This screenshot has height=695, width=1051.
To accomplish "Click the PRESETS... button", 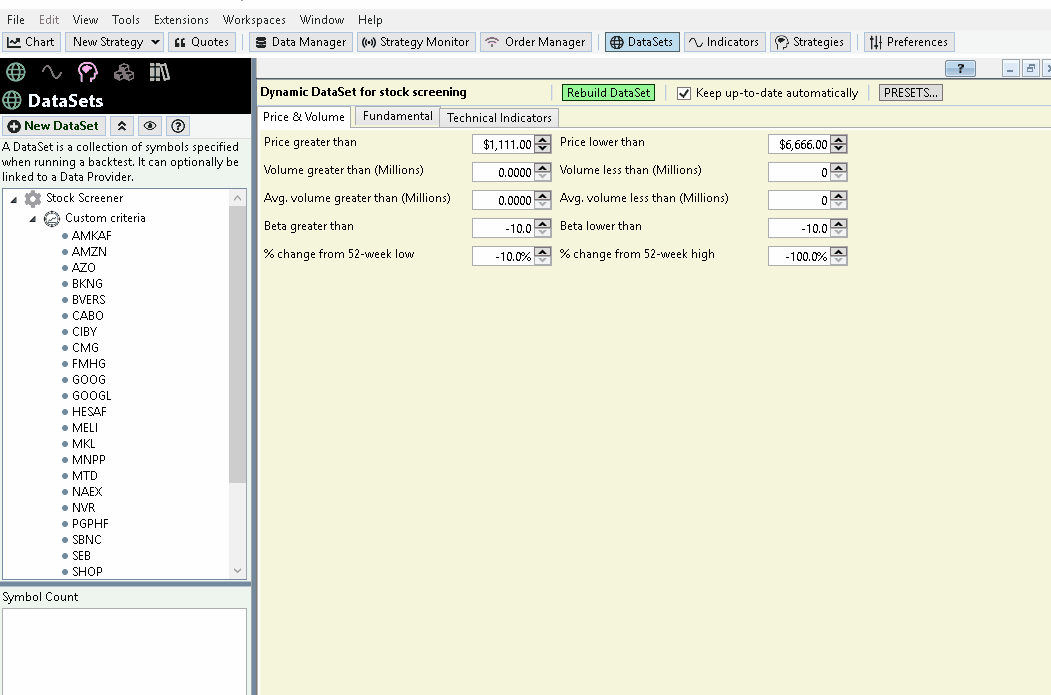I will click(910, 93).
